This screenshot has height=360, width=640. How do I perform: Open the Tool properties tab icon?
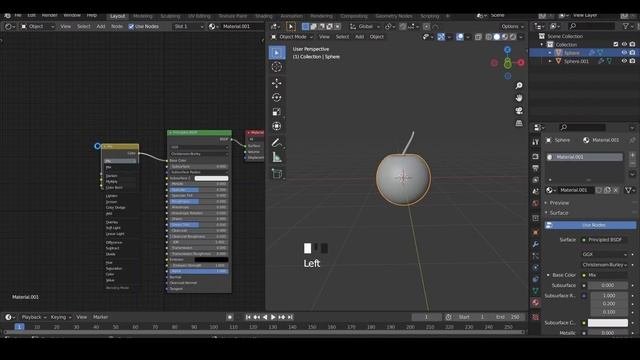click(536, 142)
